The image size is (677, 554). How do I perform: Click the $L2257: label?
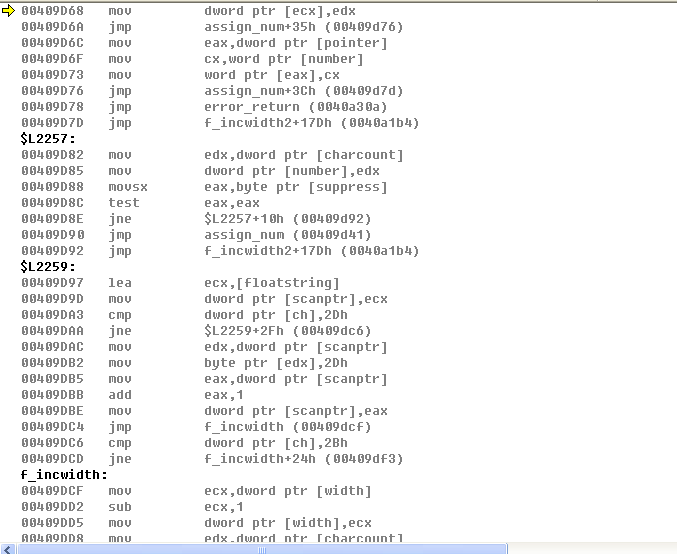[47, 139]
